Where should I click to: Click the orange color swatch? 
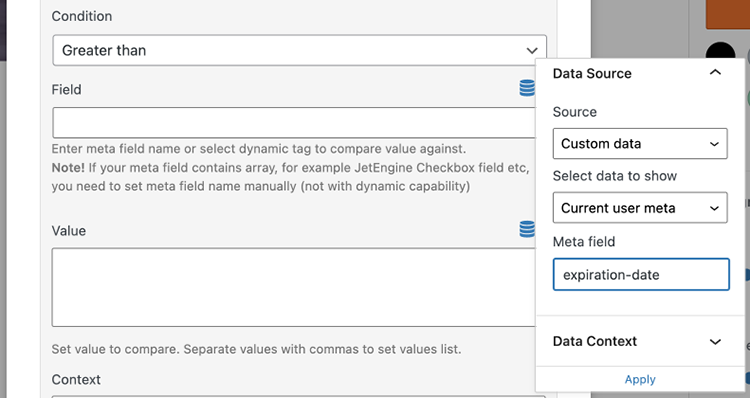pos(728,14)
